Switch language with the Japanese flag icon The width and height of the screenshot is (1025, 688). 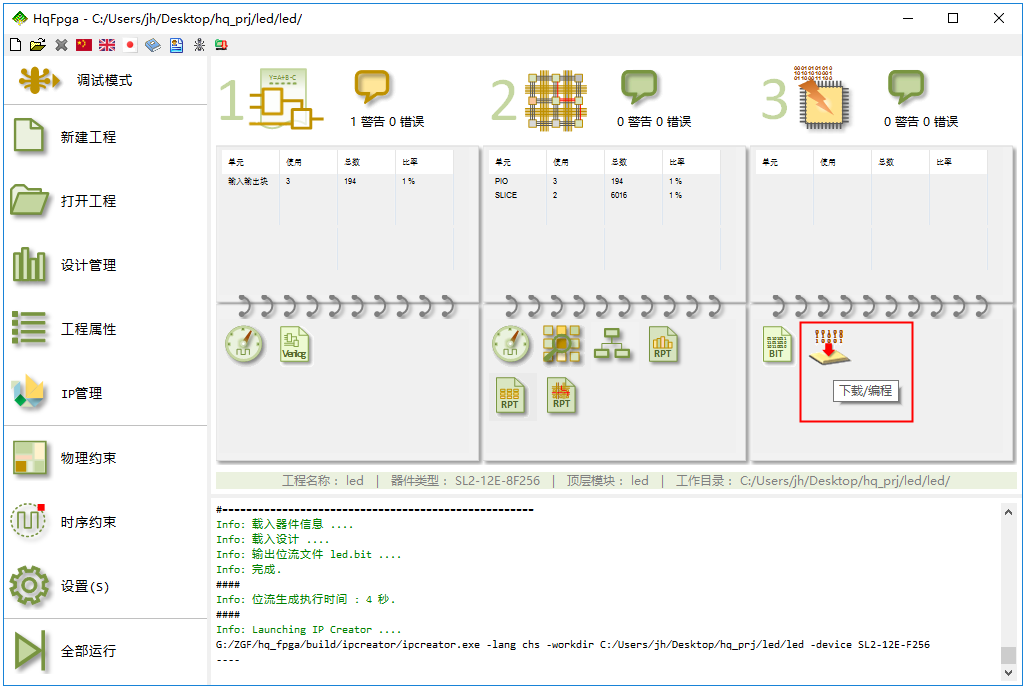pyautogui.click(x=130, y=45)
